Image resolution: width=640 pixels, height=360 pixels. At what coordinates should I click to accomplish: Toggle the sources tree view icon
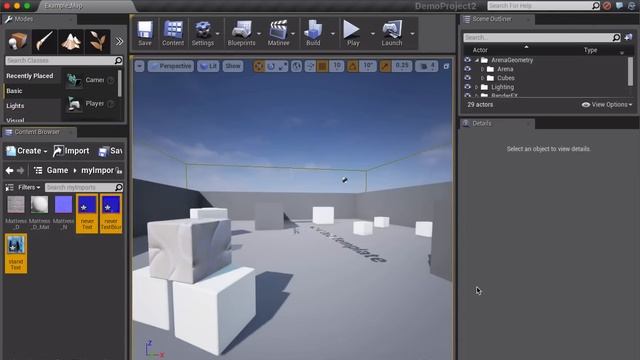[x=38, y=171]
